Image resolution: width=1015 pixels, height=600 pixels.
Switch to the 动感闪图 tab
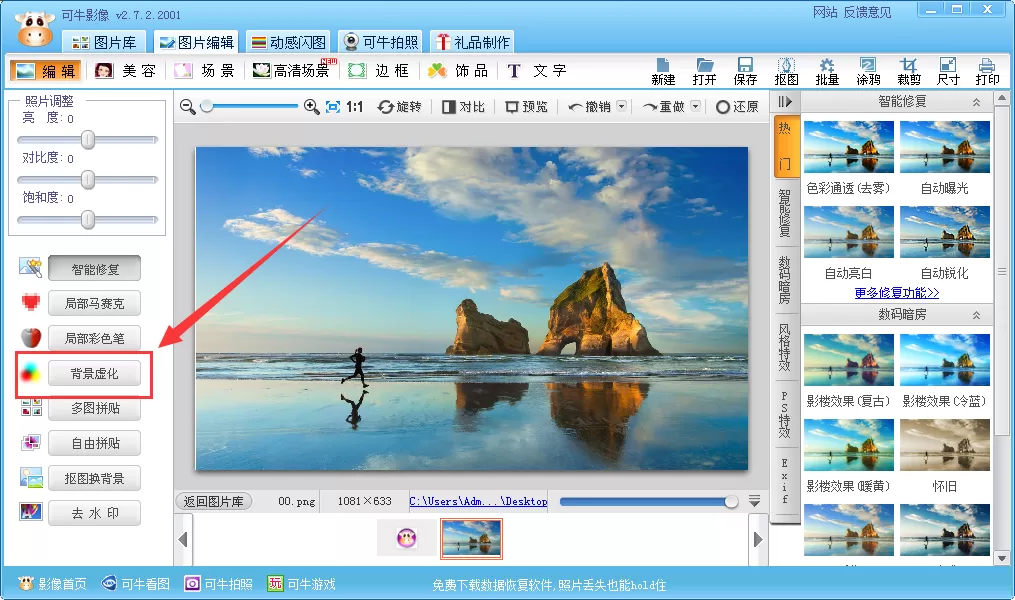pyautogui.click(x=289, y=43)
